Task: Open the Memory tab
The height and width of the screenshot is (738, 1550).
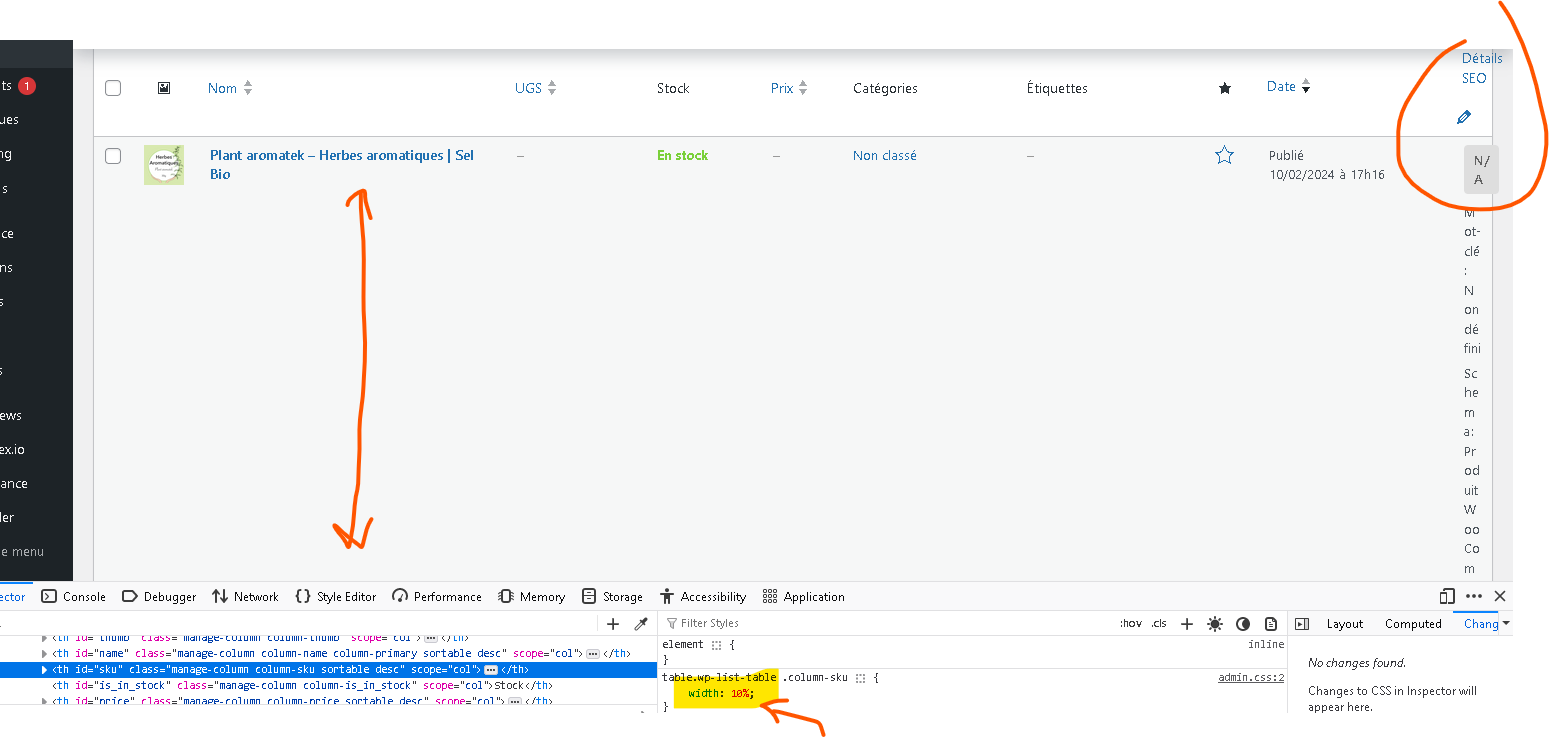Action: 532,596
